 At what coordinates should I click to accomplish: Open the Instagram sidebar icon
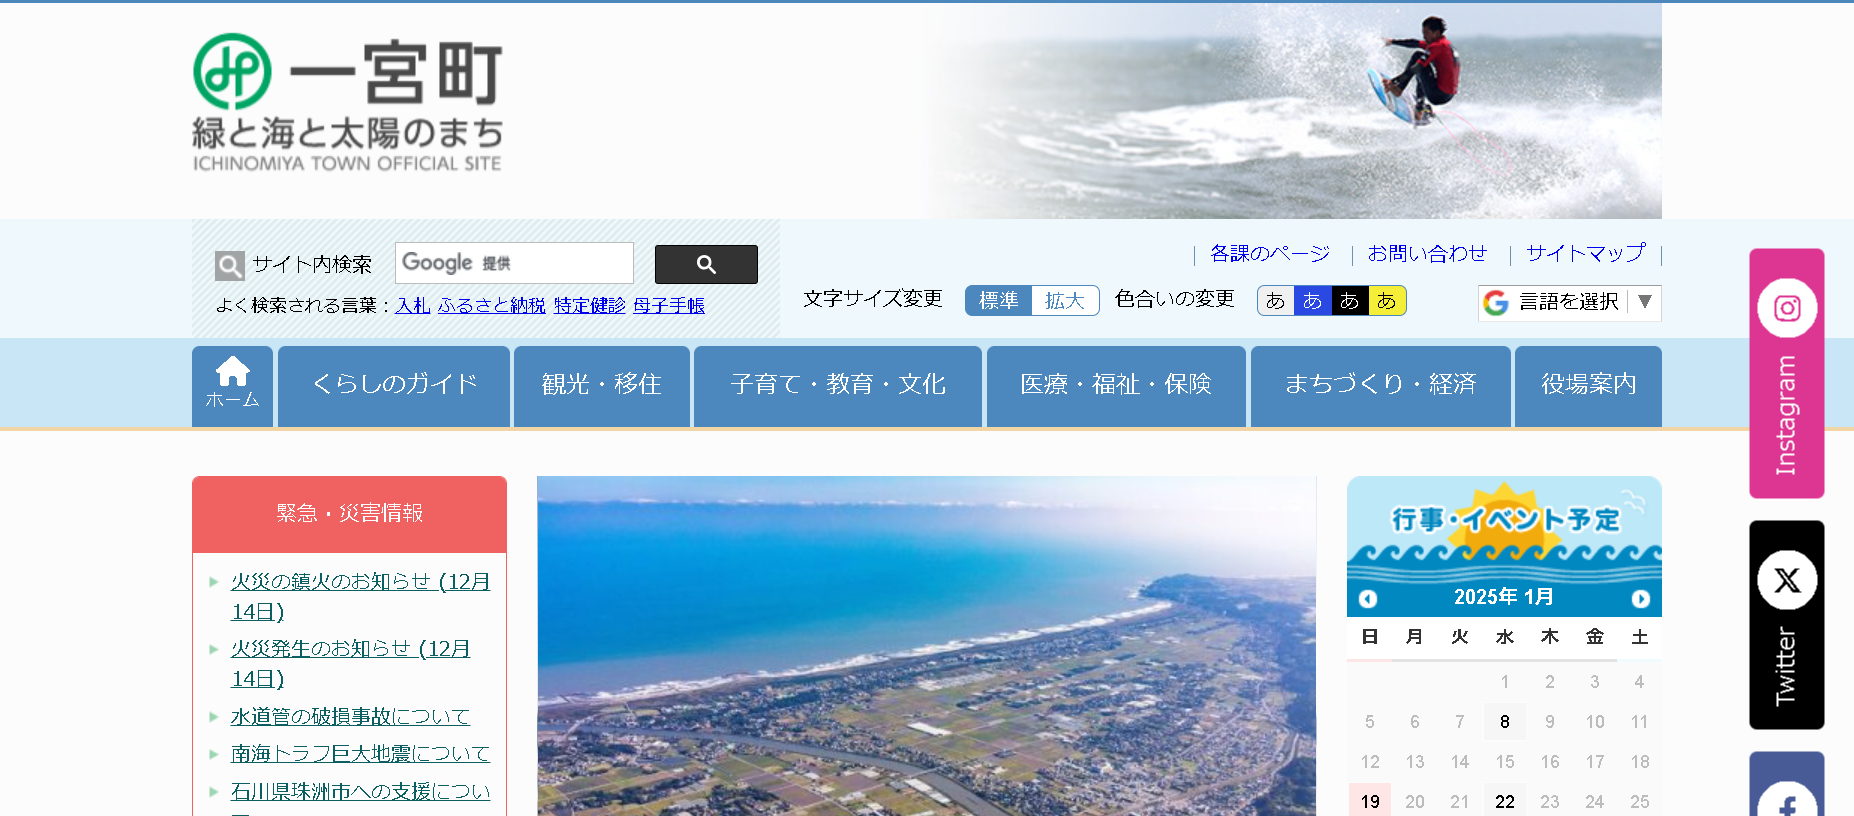pos(1787,373)
